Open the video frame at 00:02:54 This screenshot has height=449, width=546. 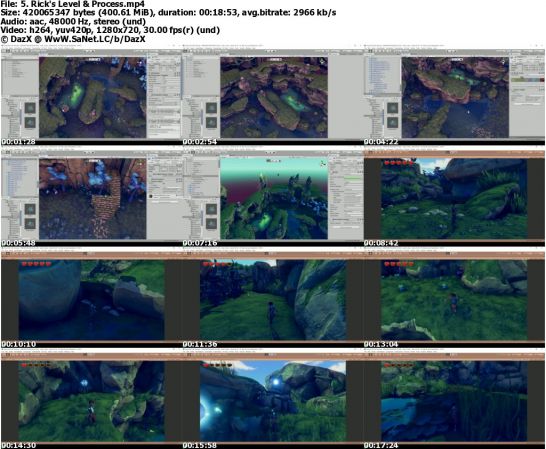tap(273, 95)
